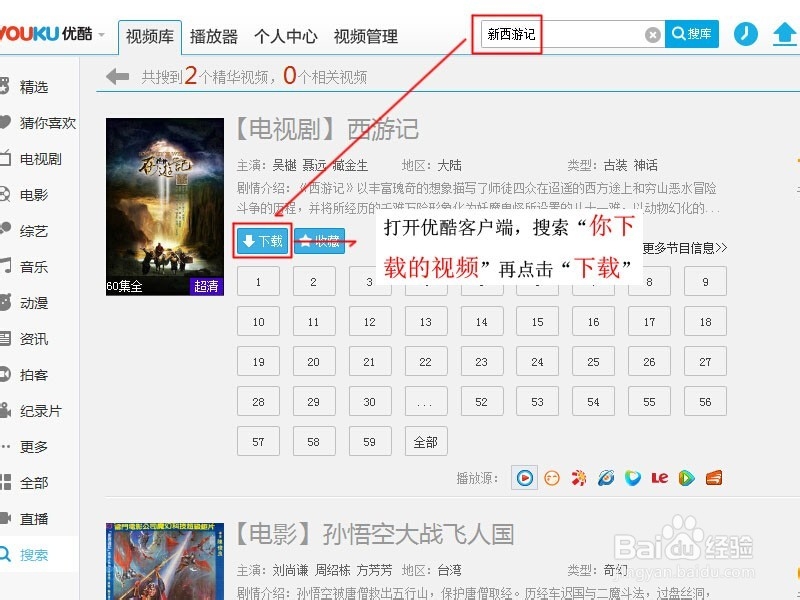Select 电视剧 category in sidebar

click(x=40, y=159)
